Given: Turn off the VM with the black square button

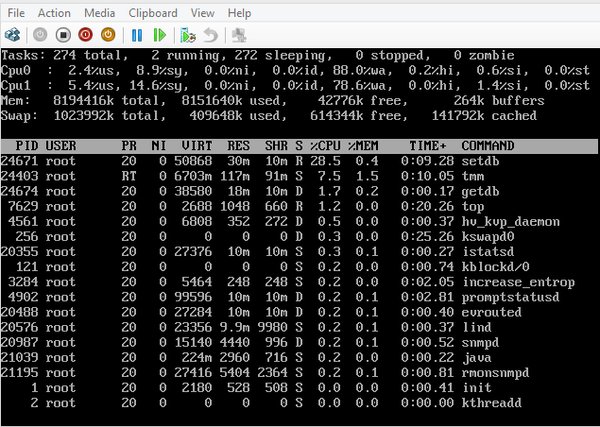Looking at the screenshot, I should click(63, 35).
